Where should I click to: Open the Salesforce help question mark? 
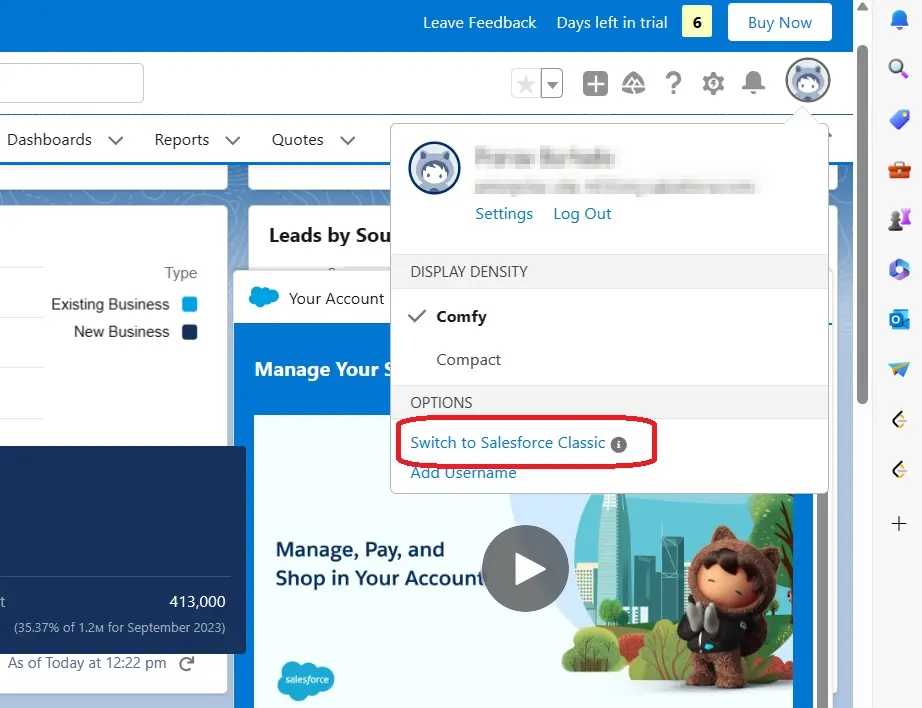pyautogui.click(x=673, y=84)
